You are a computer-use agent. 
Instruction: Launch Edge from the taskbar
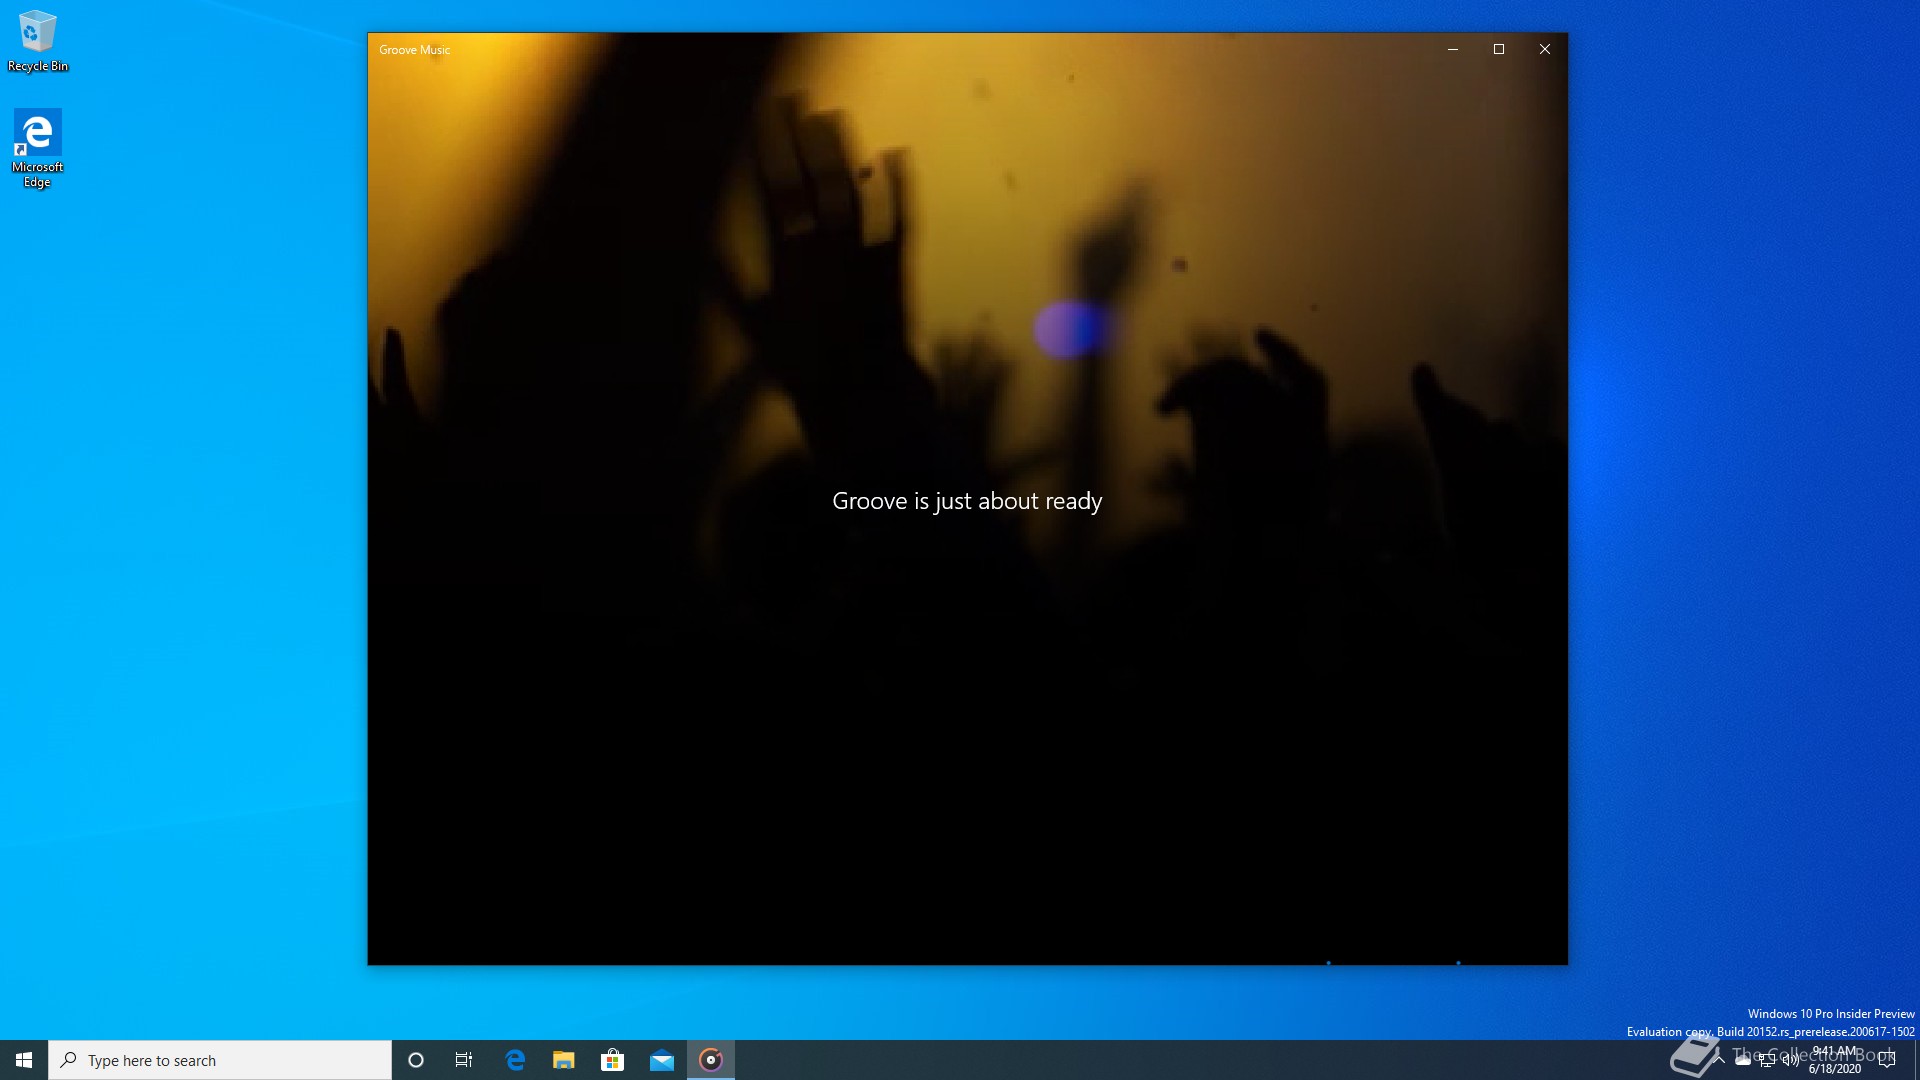515,1060
